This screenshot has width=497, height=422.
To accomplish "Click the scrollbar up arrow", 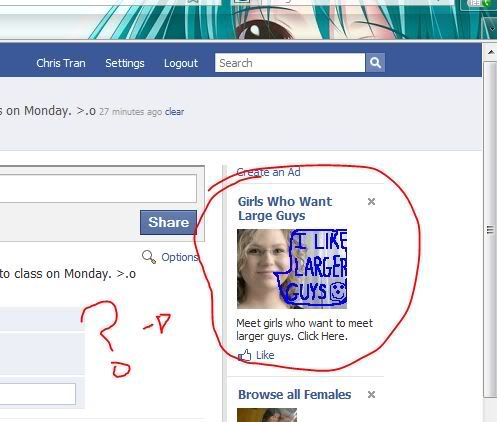I will click(491, 52).
